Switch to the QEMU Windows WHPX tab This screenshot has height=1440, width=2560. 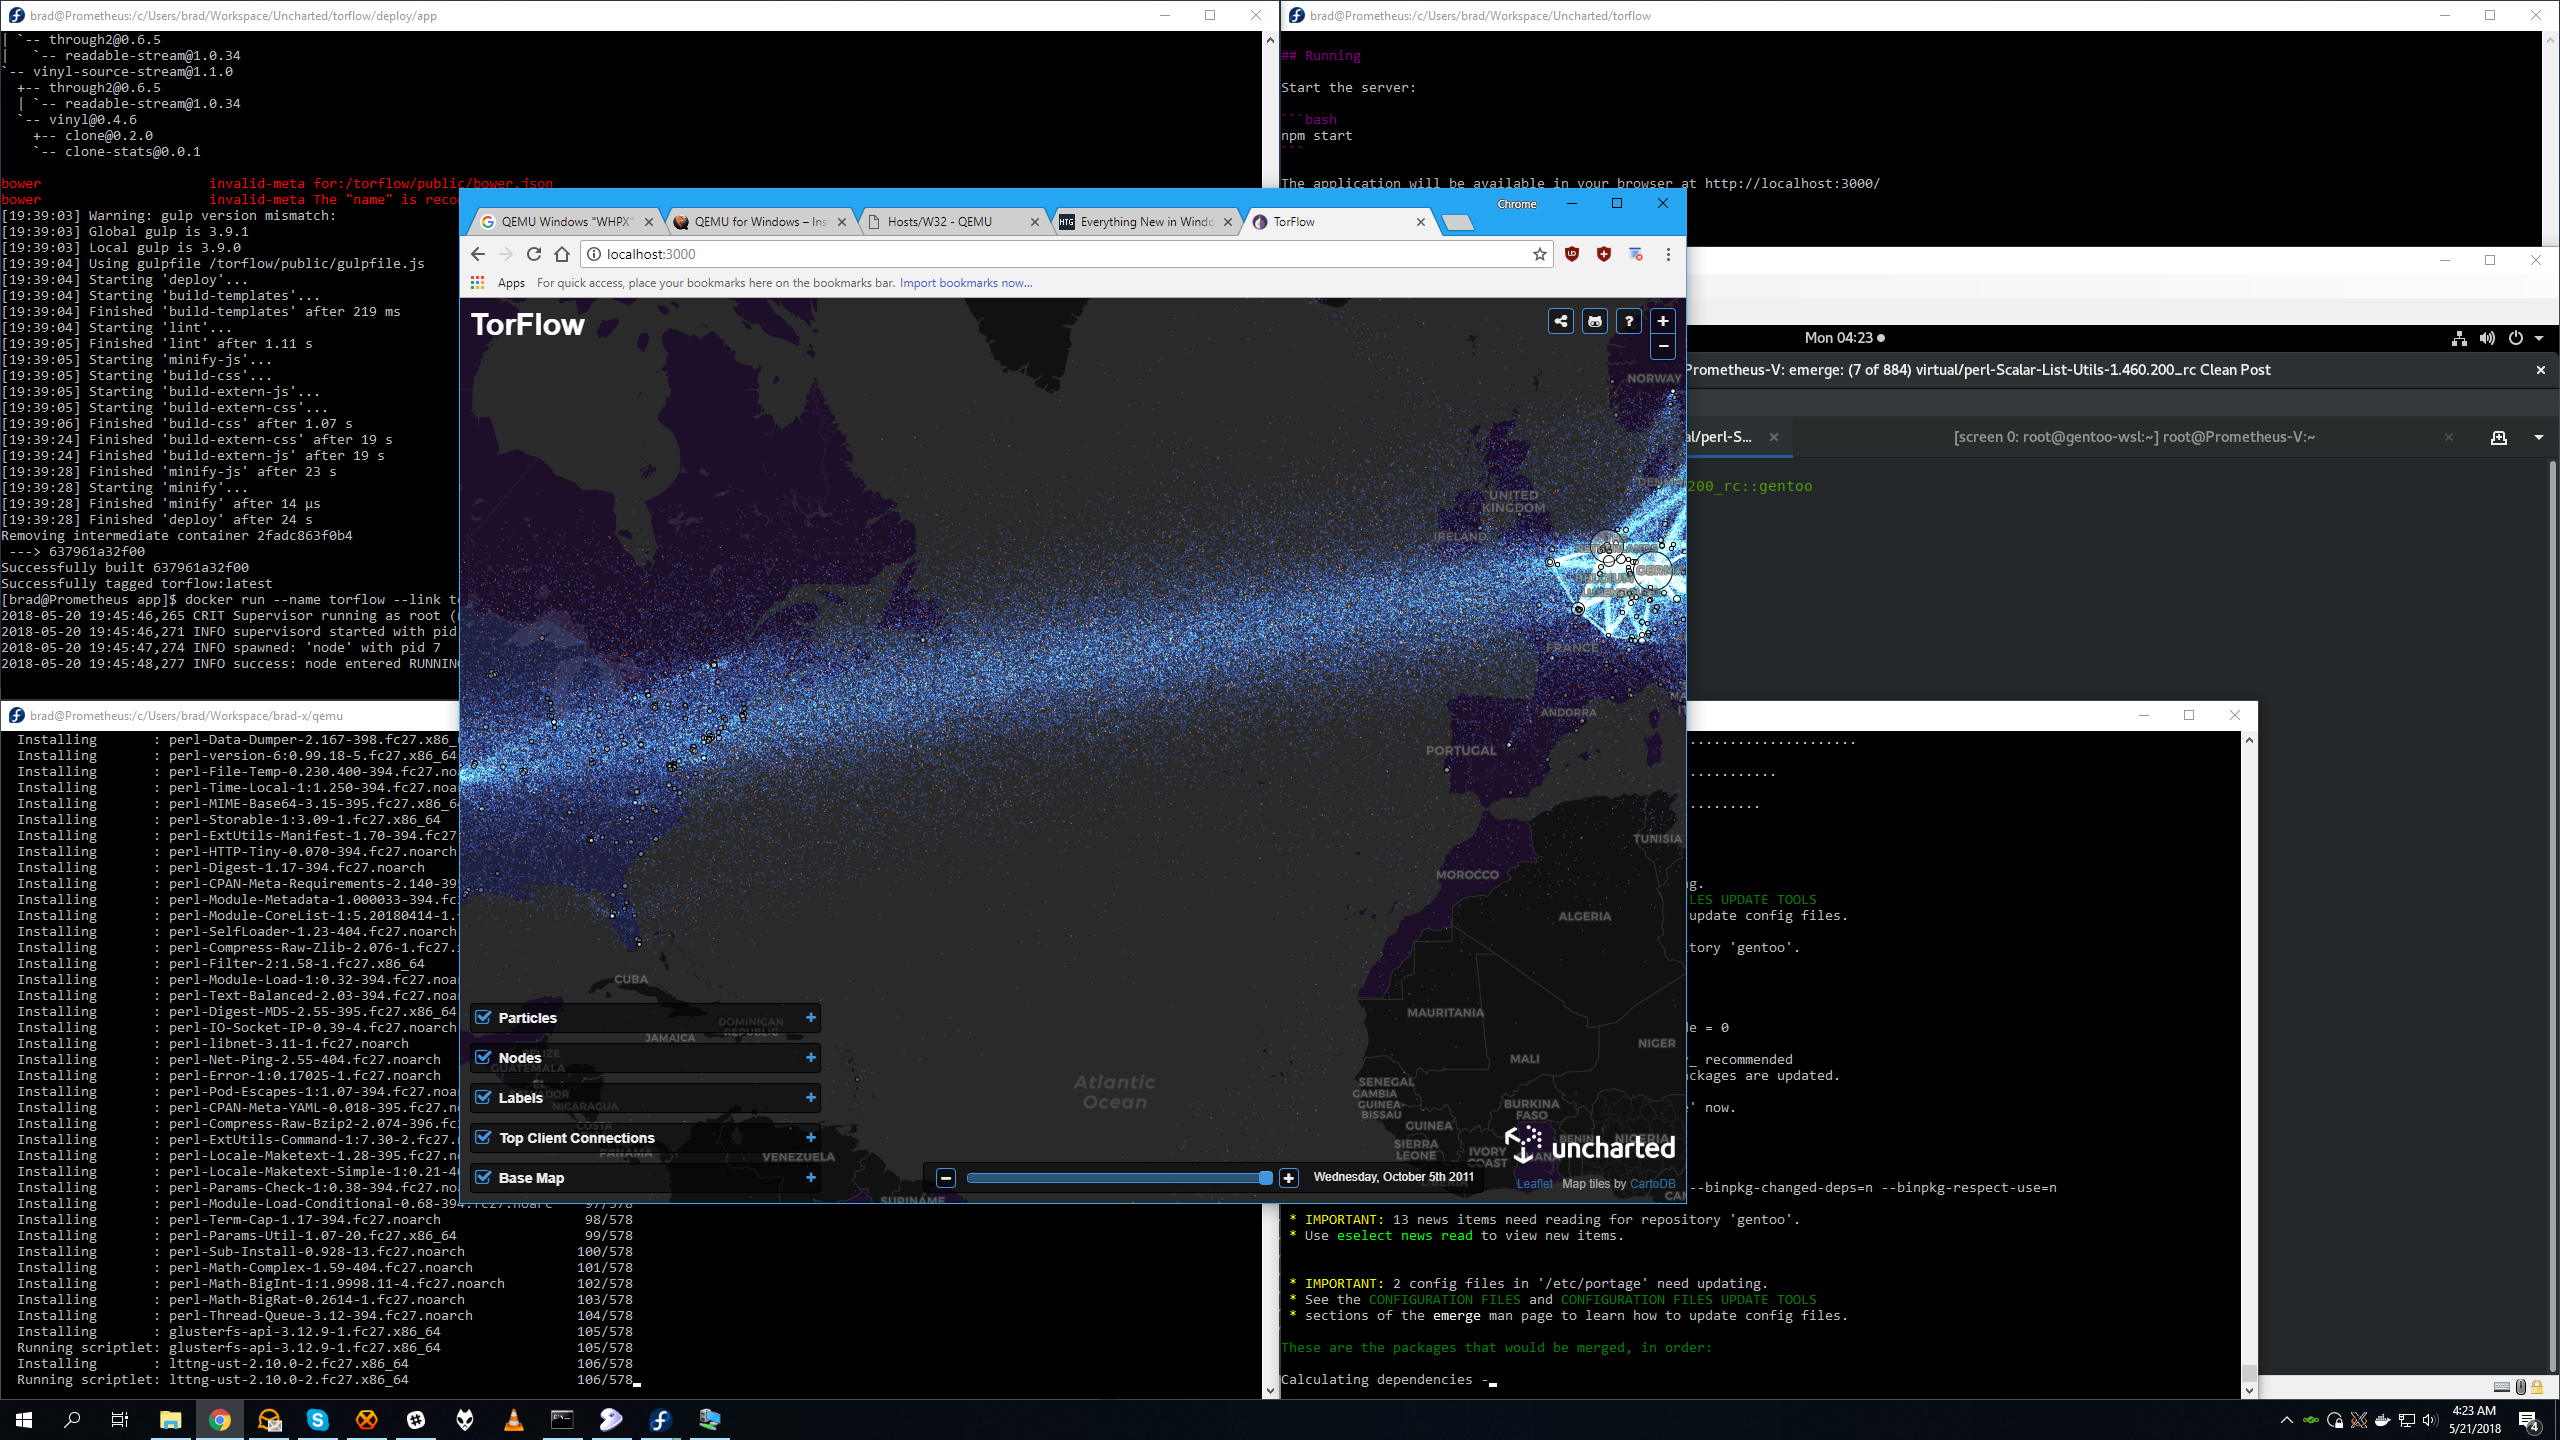coord(566,222)
